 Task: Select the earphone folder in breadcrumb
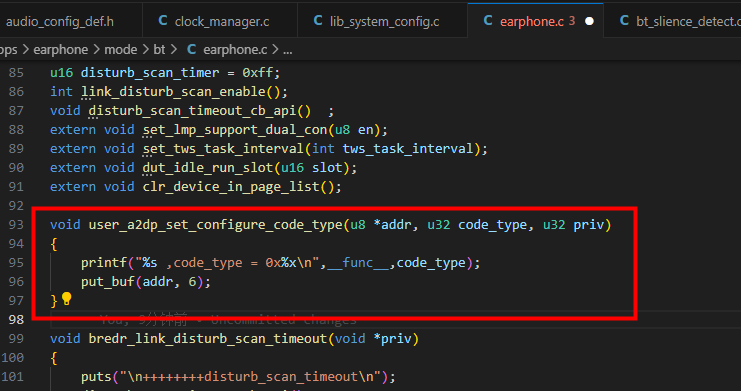60,50
